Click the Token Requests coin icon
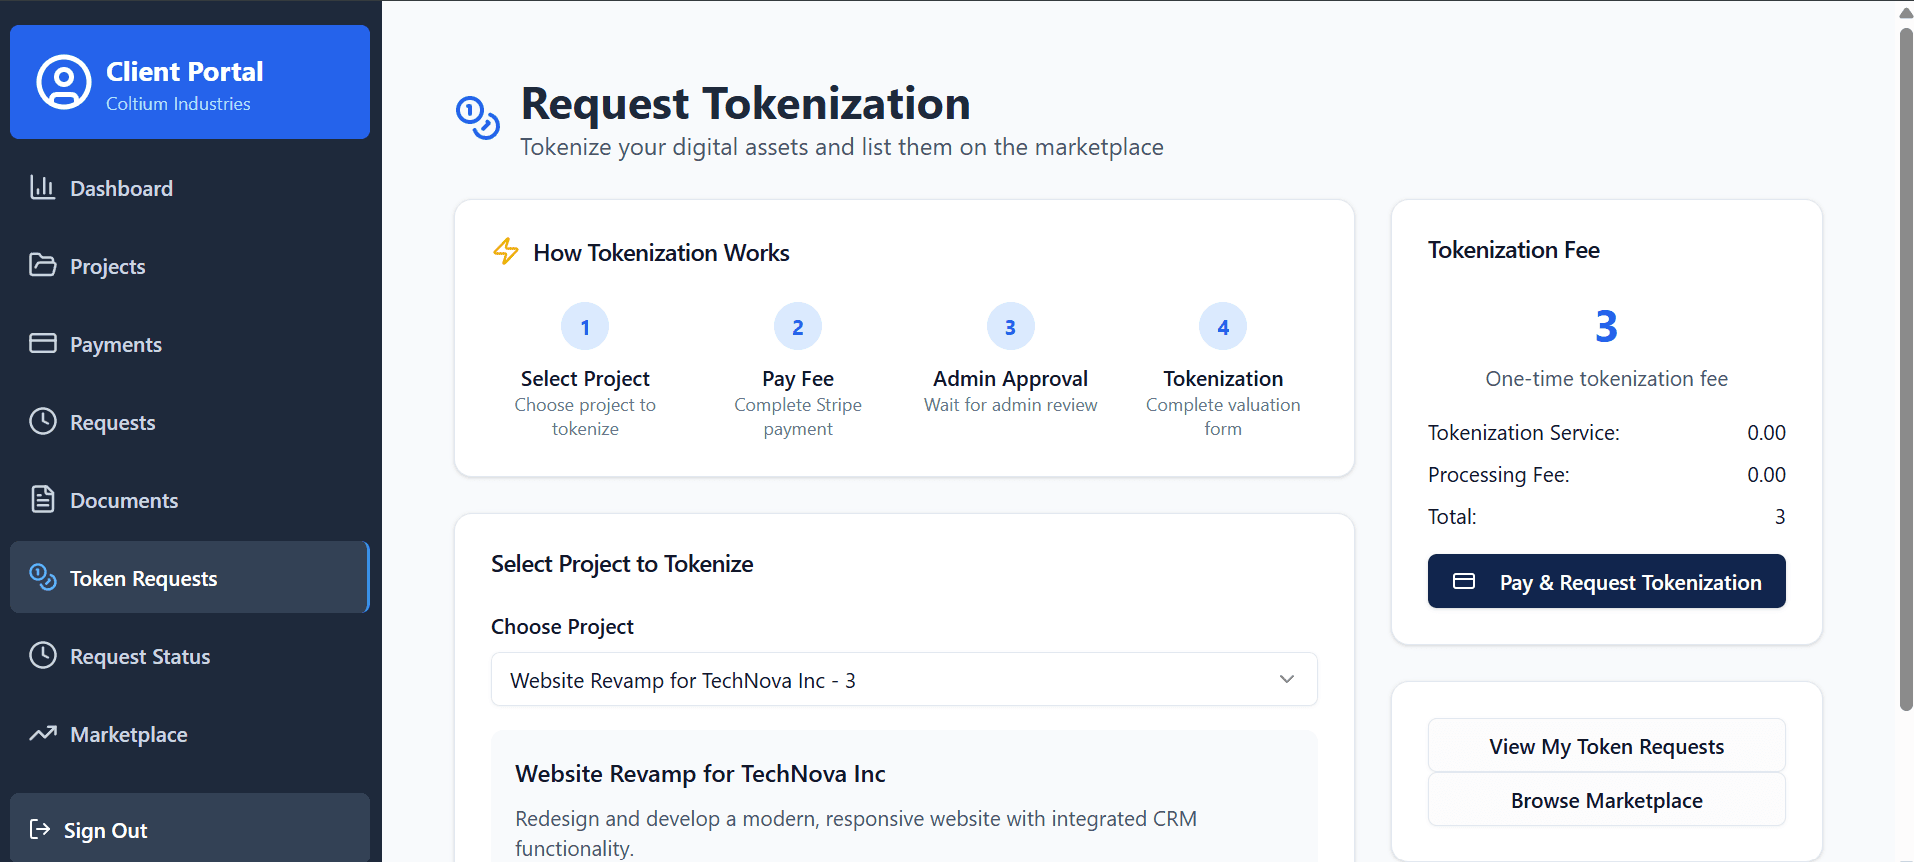The width and height of the screenshot is (1914, 862). click(x=42, y=577)
